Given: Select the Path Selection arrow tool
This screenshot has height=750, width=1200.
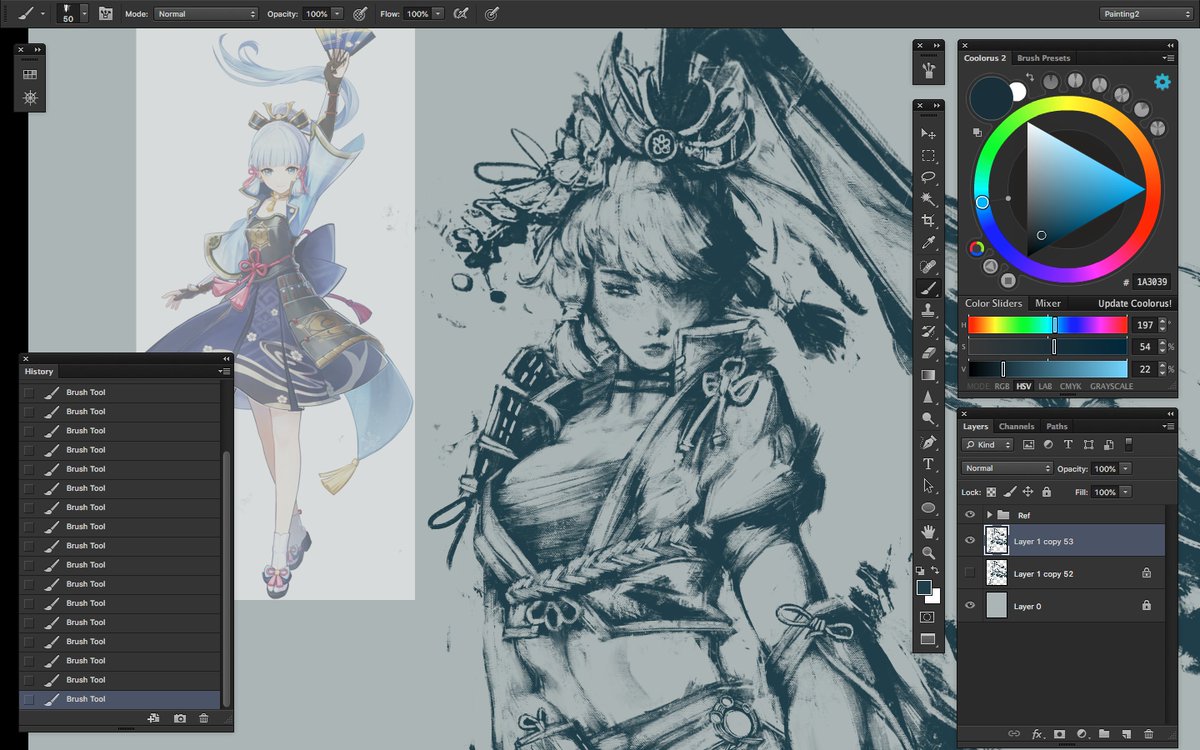Looking at the screenshot, I should pyautogui.click(x=928, y=486).
